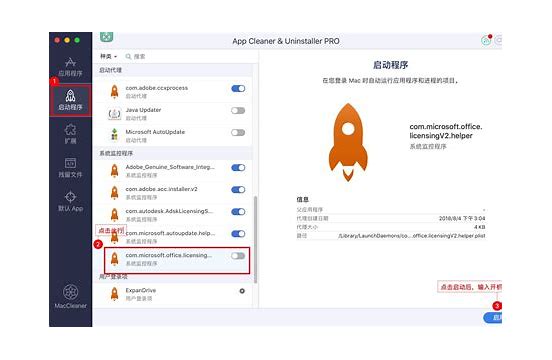Image resolution: width=552 pixels, height=360 pixels.
Task: Click the /Library/LaunchDaemons path value
Action: [411, 236]
